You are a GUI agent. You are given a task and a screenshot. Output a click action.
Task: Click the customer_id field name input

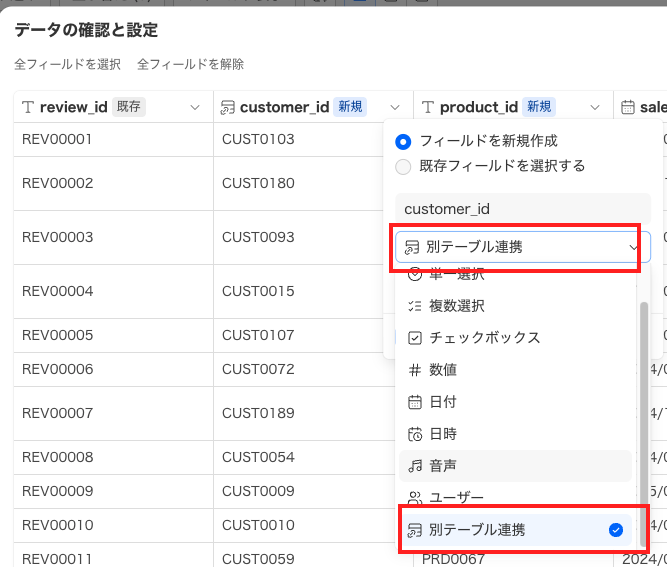click(x=522, y=209)
